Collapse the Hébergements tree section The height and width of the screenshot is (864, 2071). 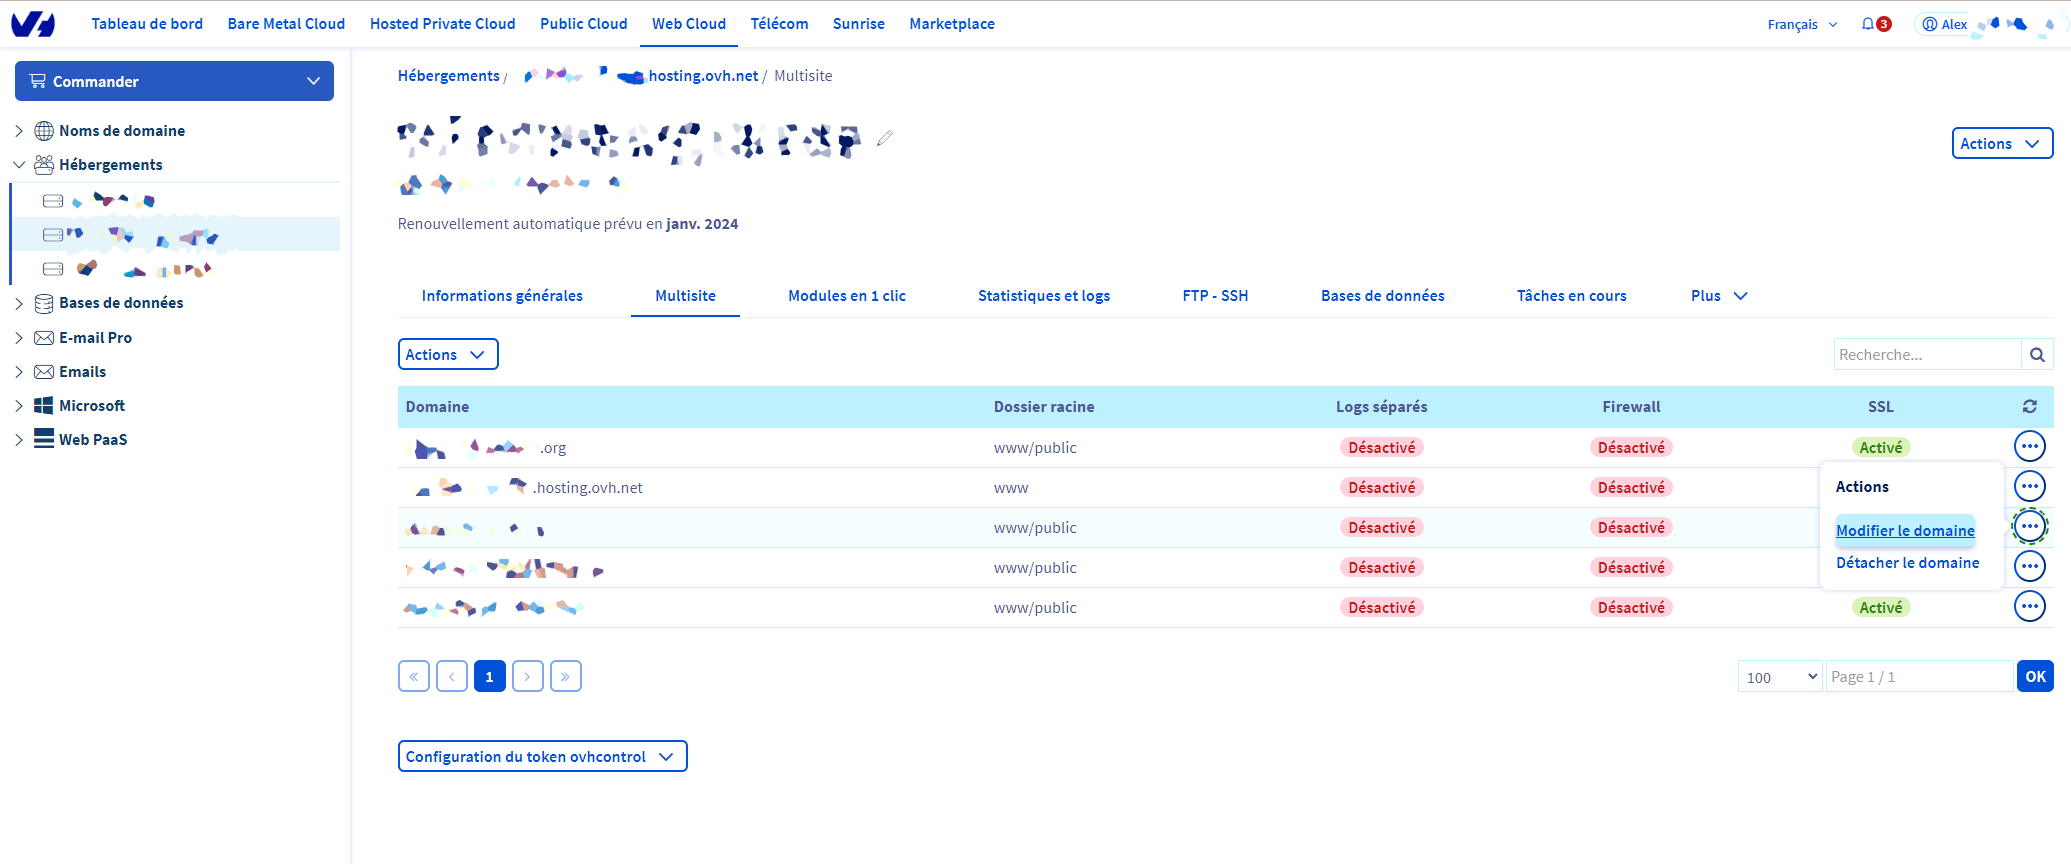pyautogui.click(x=19, y=165)
